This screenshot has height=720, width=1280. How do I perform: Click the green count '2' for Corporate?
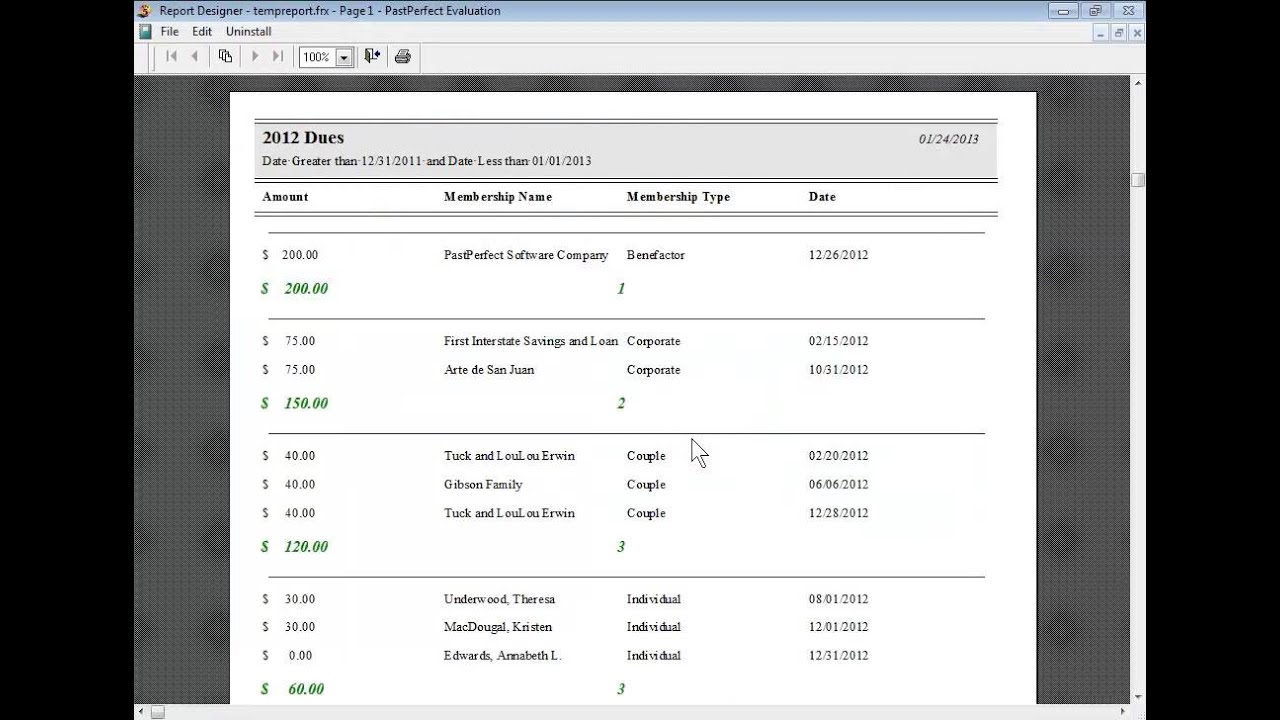(x=621, y=404)
